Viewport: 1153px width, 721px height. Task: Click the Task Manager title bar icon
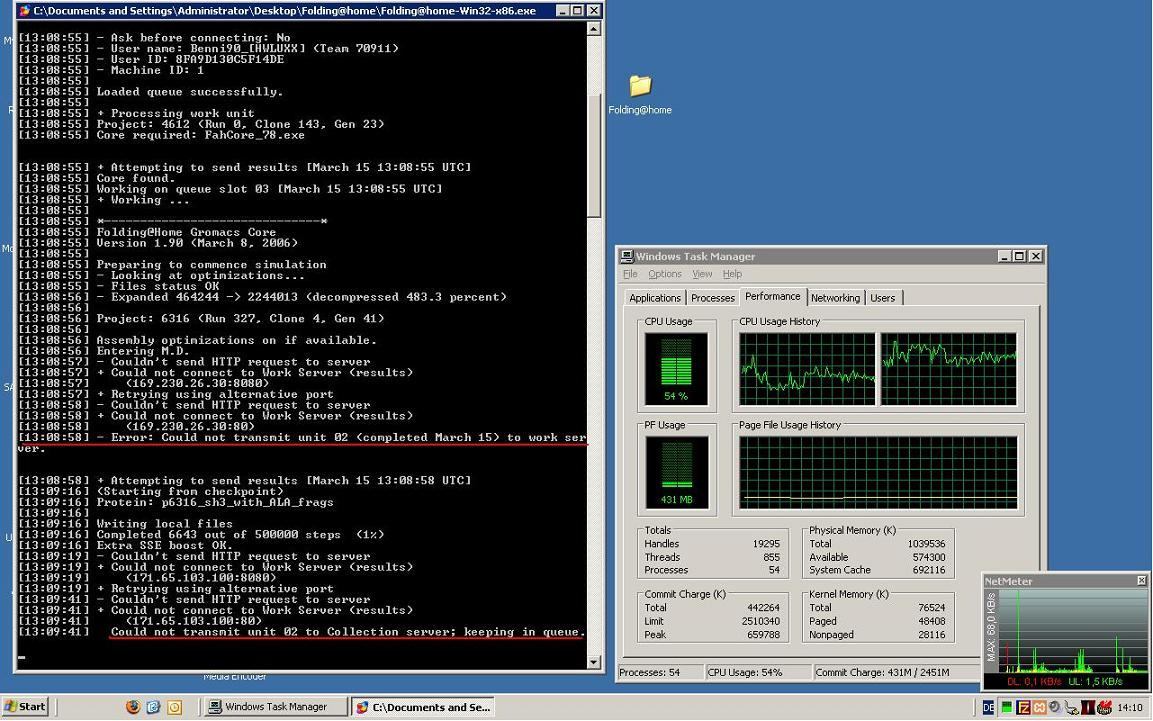click(x=627, y=256)
